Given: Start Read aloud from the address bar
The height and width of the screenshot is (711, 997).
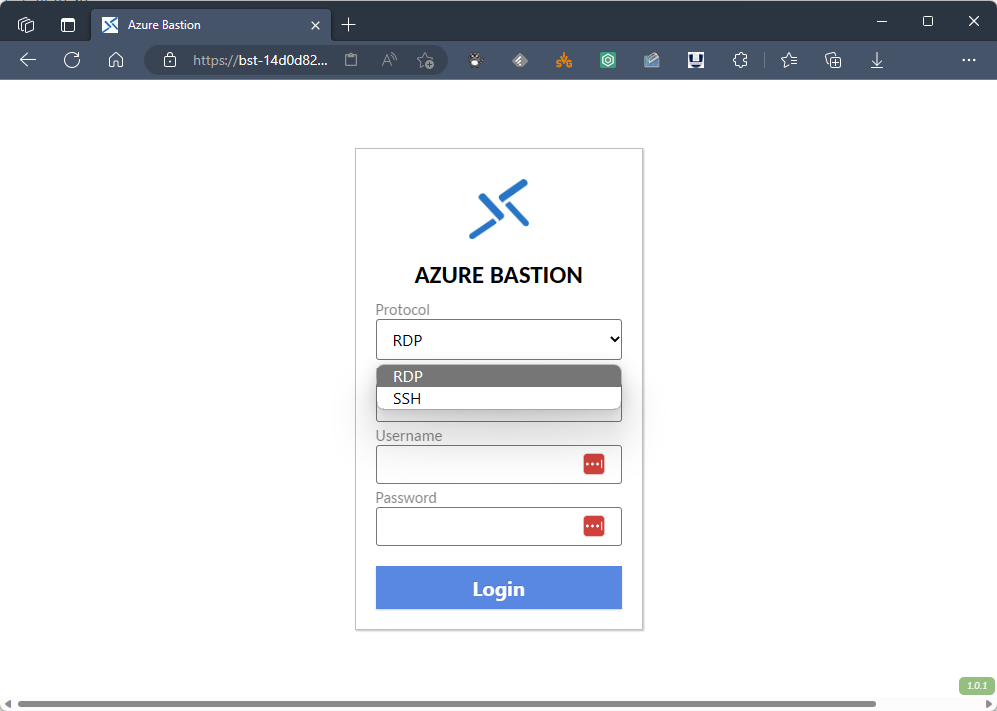Looking at the screenshot, I should pyautogui.click(x=389, y=60).
